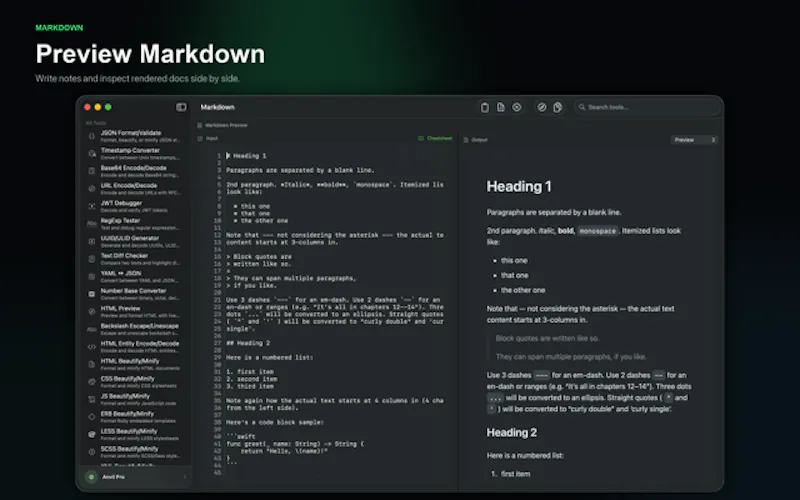Click the HTML Preview icon
800x500 pixels.
pos(92,312)
